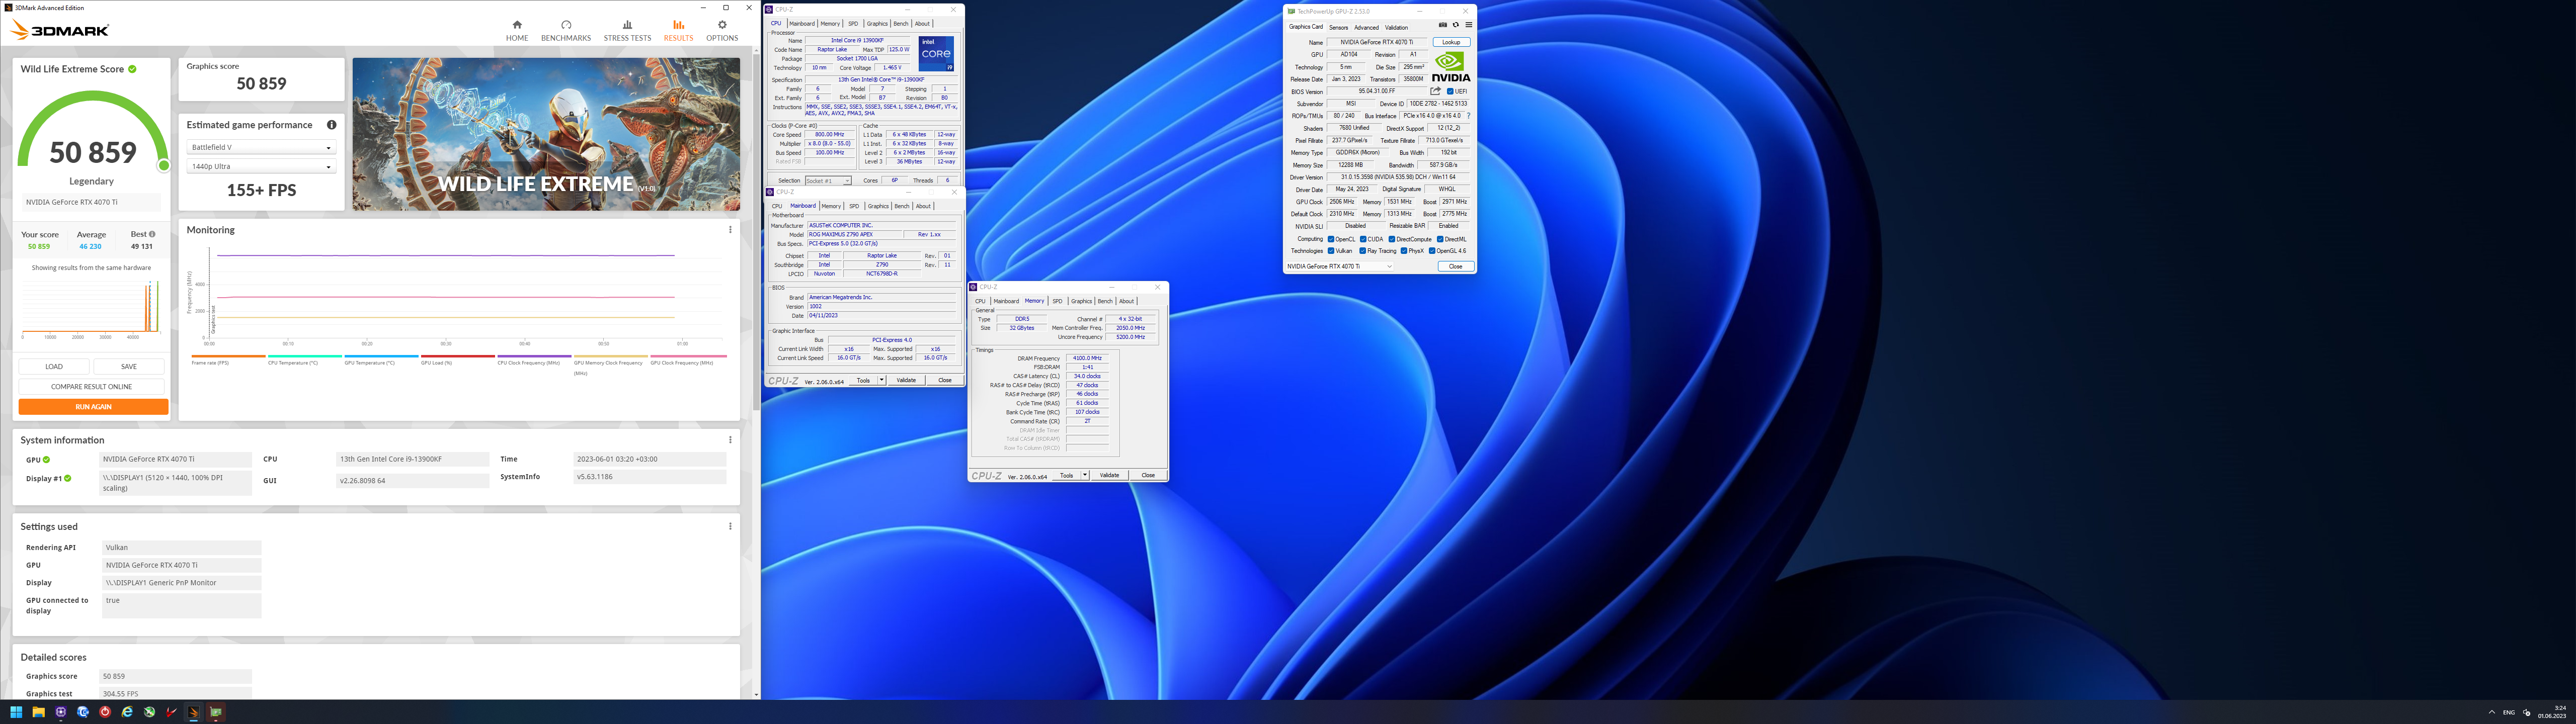Open the Socket #1 selection dropdown in CPU-Z
Screen dimensions: 2576x724
pos(828,181)
